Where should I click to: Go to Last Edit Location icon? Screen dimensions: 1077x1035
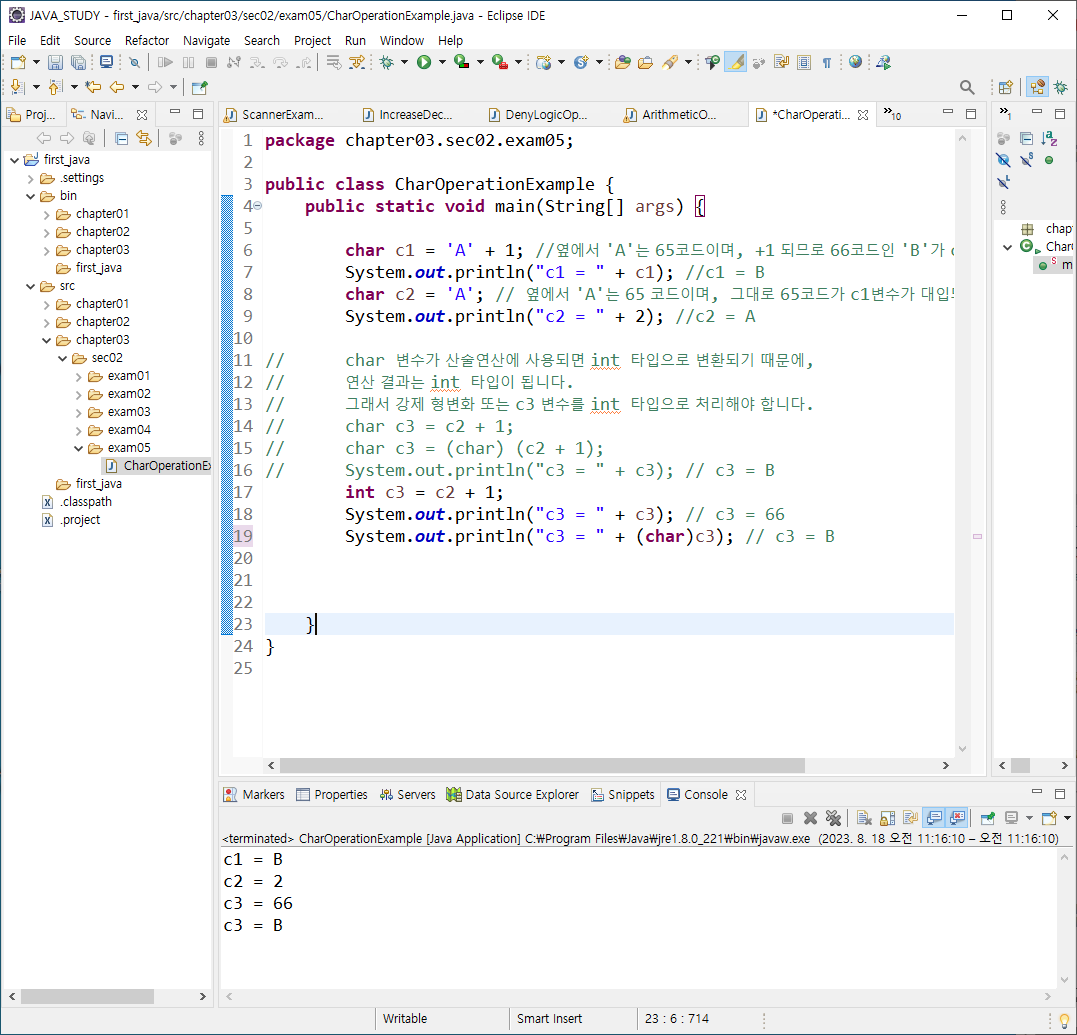click(x=93, y=87)
